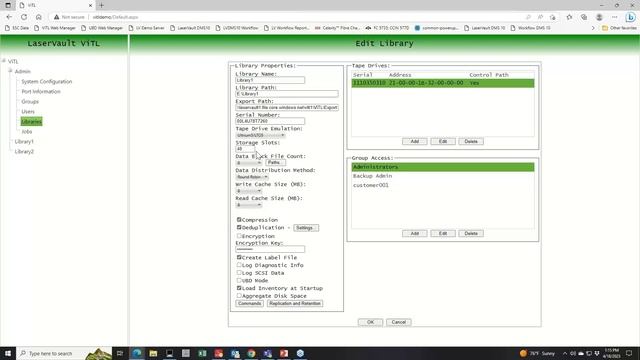
Task: Toggle the Compression checkbox
Action: [239, 220]
